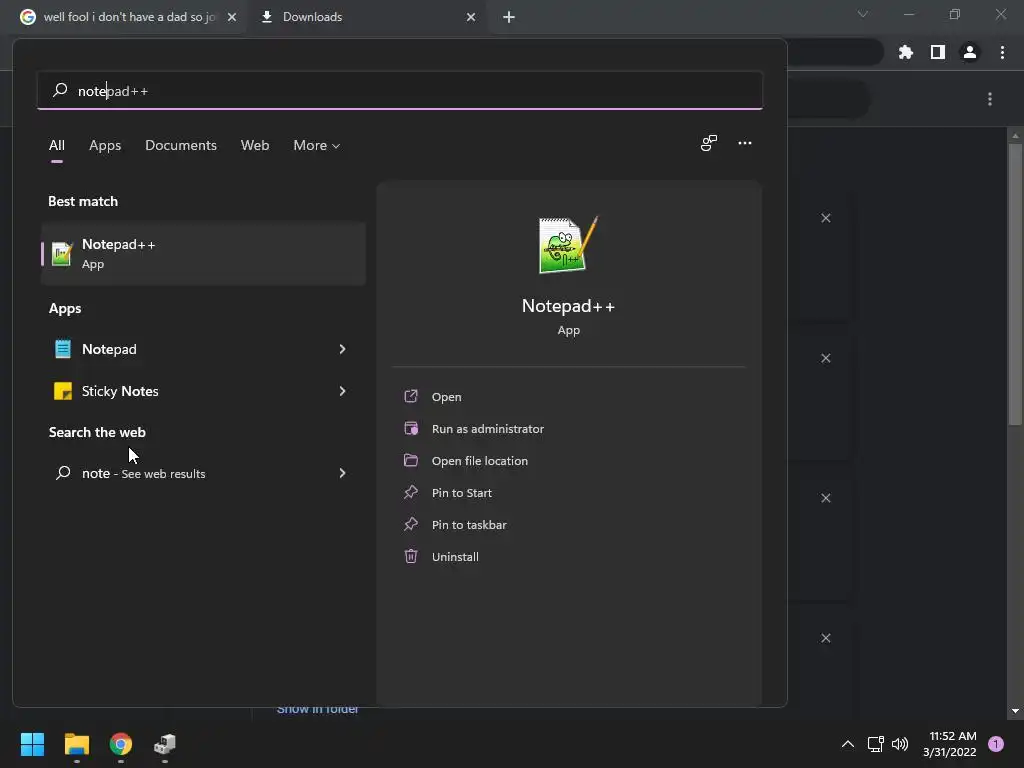Screen dimensions: 1024x768
Task: Click the Pin to Start pin icon
Action: 411,492
